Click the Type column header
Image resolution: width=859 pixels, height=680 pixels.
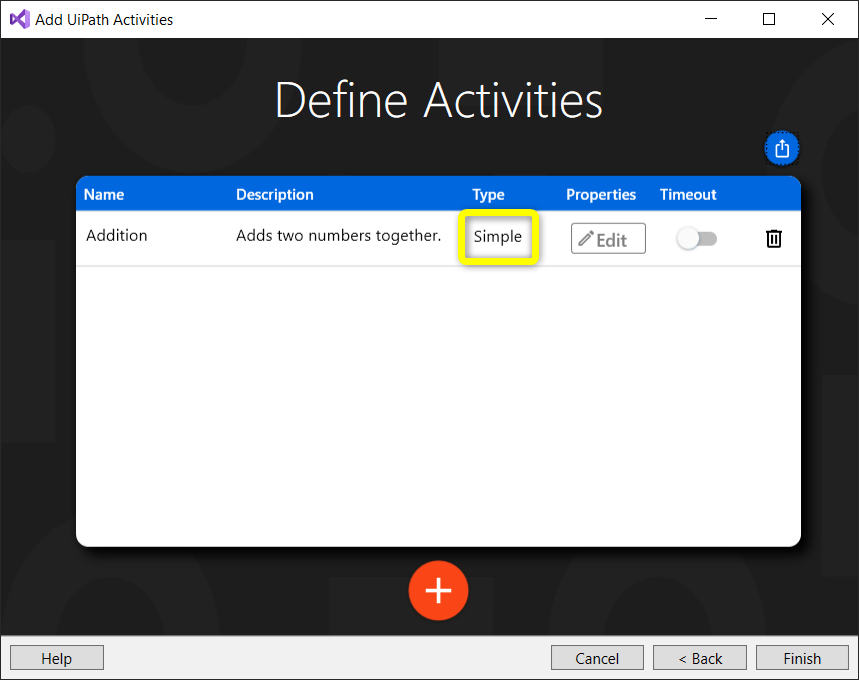coord(488,194)
